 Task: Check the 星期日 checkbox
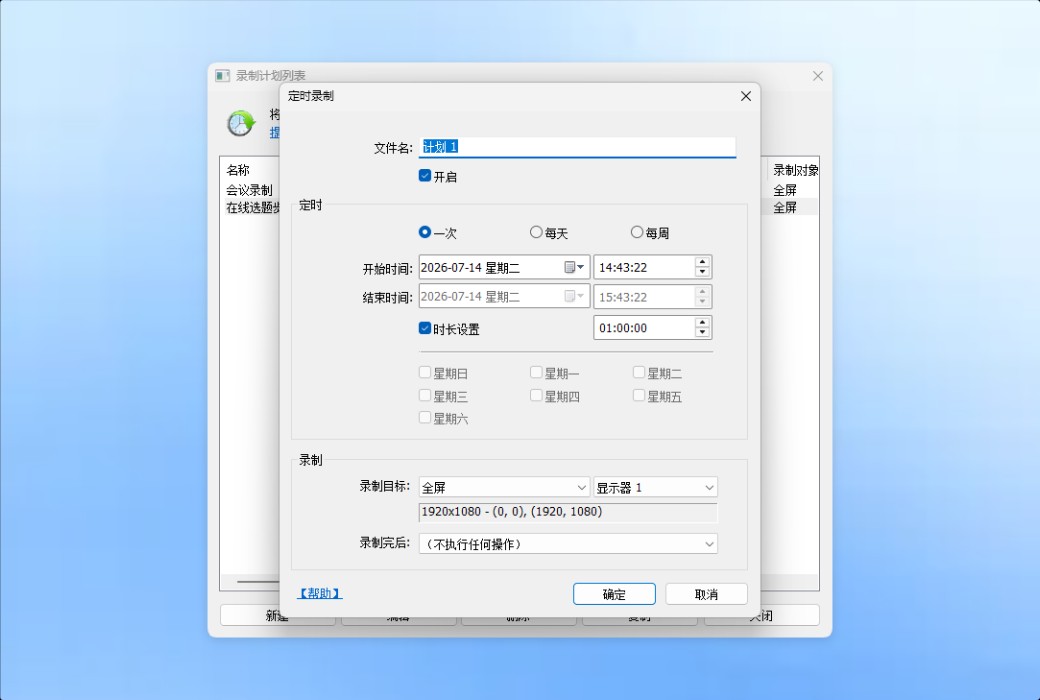point(425,372)
